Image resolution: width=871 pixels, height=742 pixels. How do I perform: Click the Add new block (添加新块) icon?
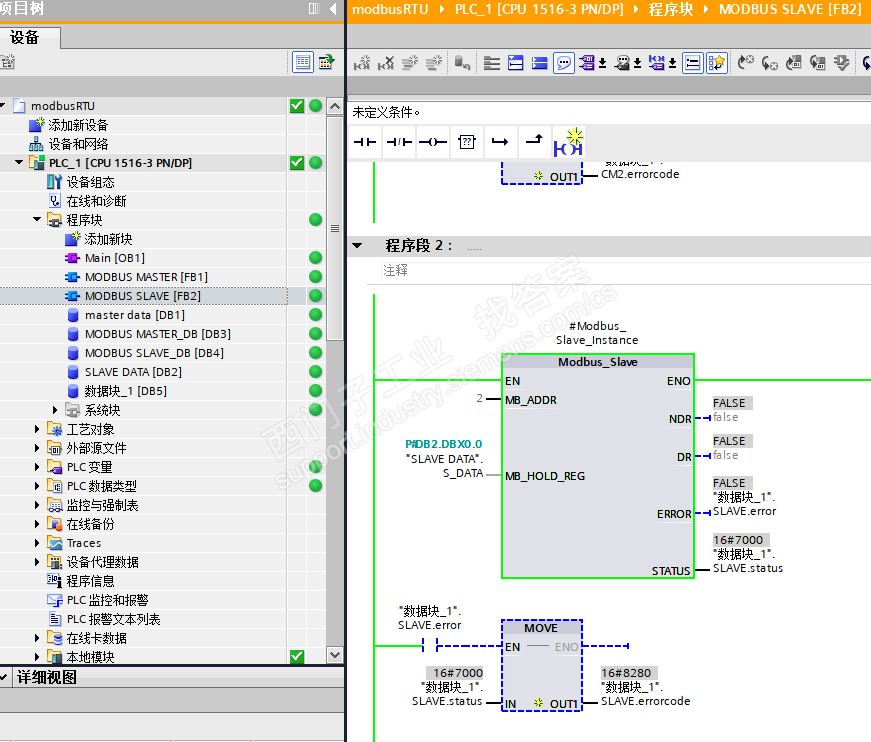click(x=73, y=239)
